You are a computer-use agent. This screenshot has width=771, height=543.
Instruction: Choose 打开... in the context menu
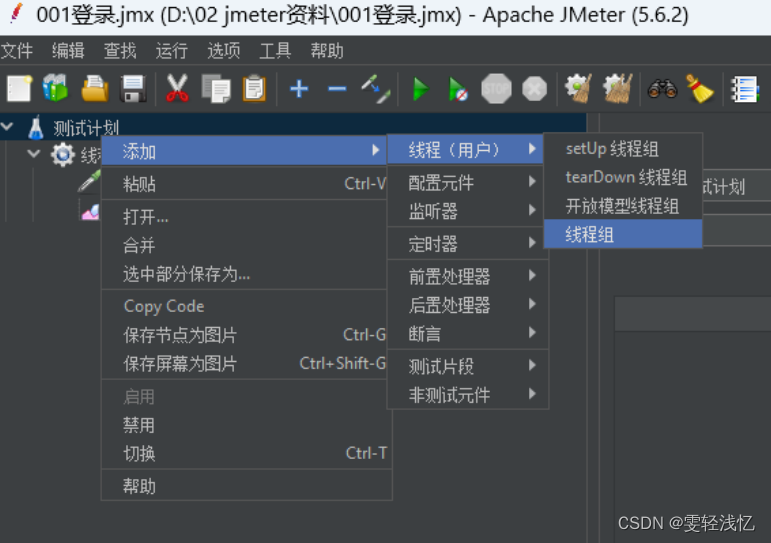244,216
